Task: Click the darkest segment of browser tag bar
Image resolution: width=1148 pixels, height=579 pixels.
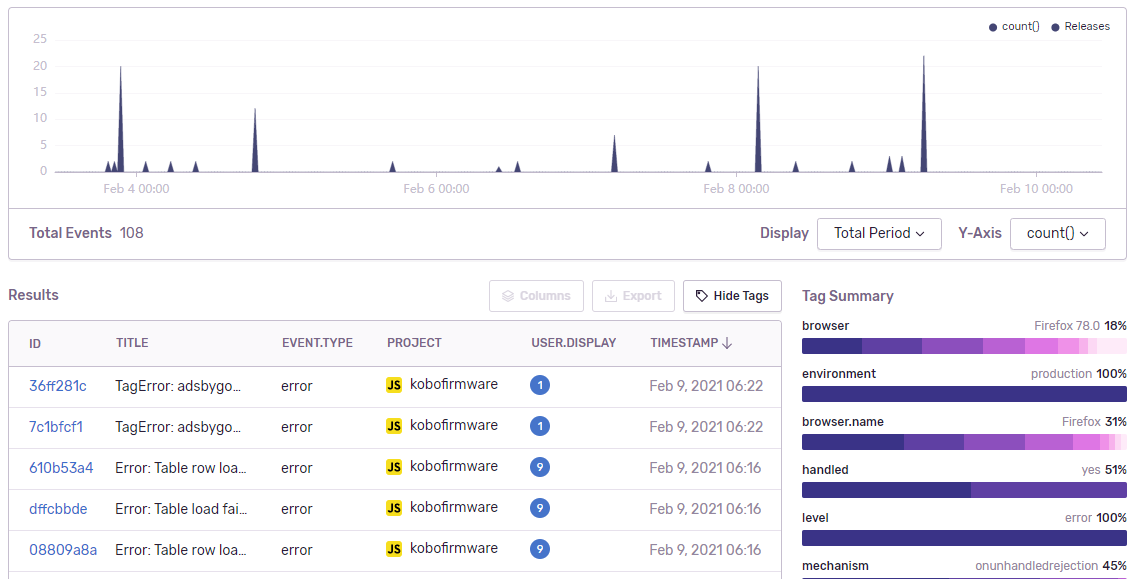Action: click(832, 345)
